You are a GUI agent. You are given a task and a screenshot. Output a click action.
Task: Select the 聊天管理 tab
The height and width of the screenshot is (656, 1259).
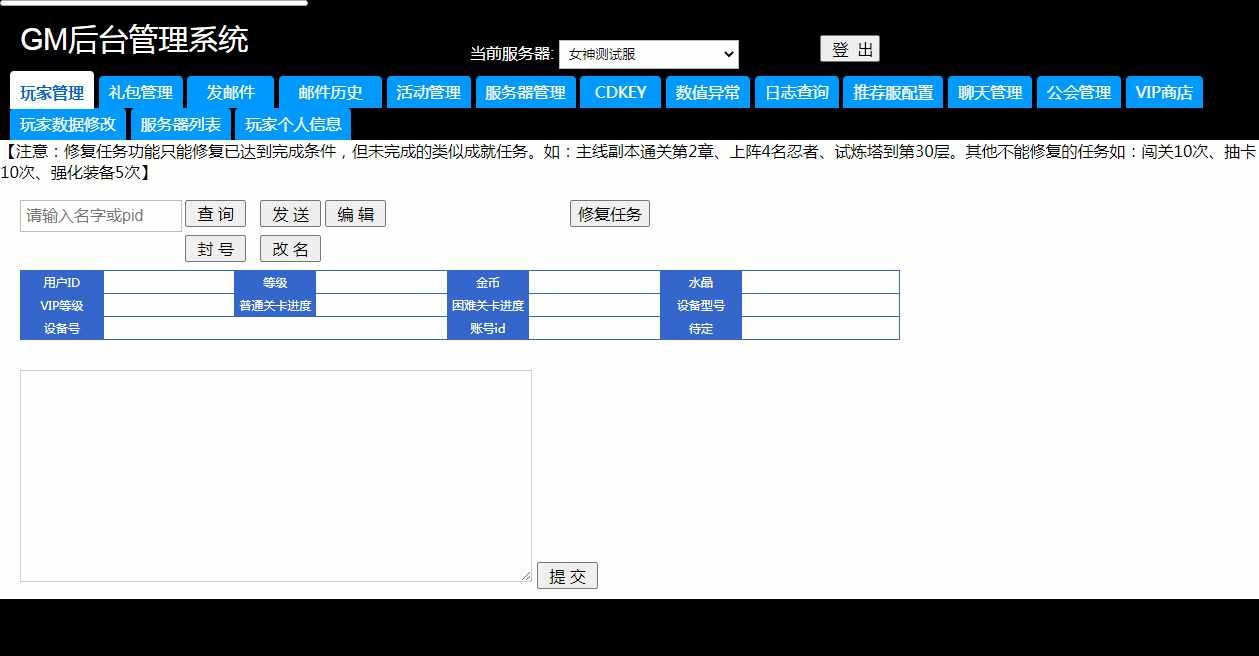[x=989, y=92]
